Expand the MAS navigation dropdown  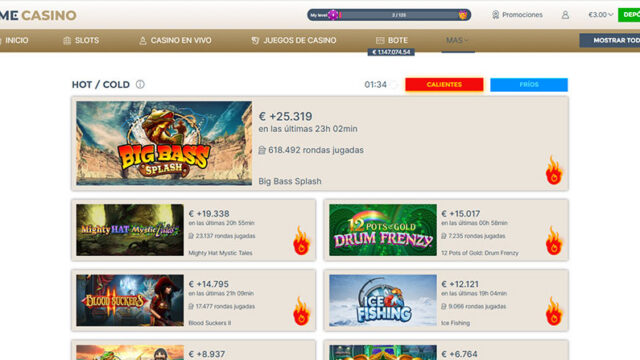point(457,40)
